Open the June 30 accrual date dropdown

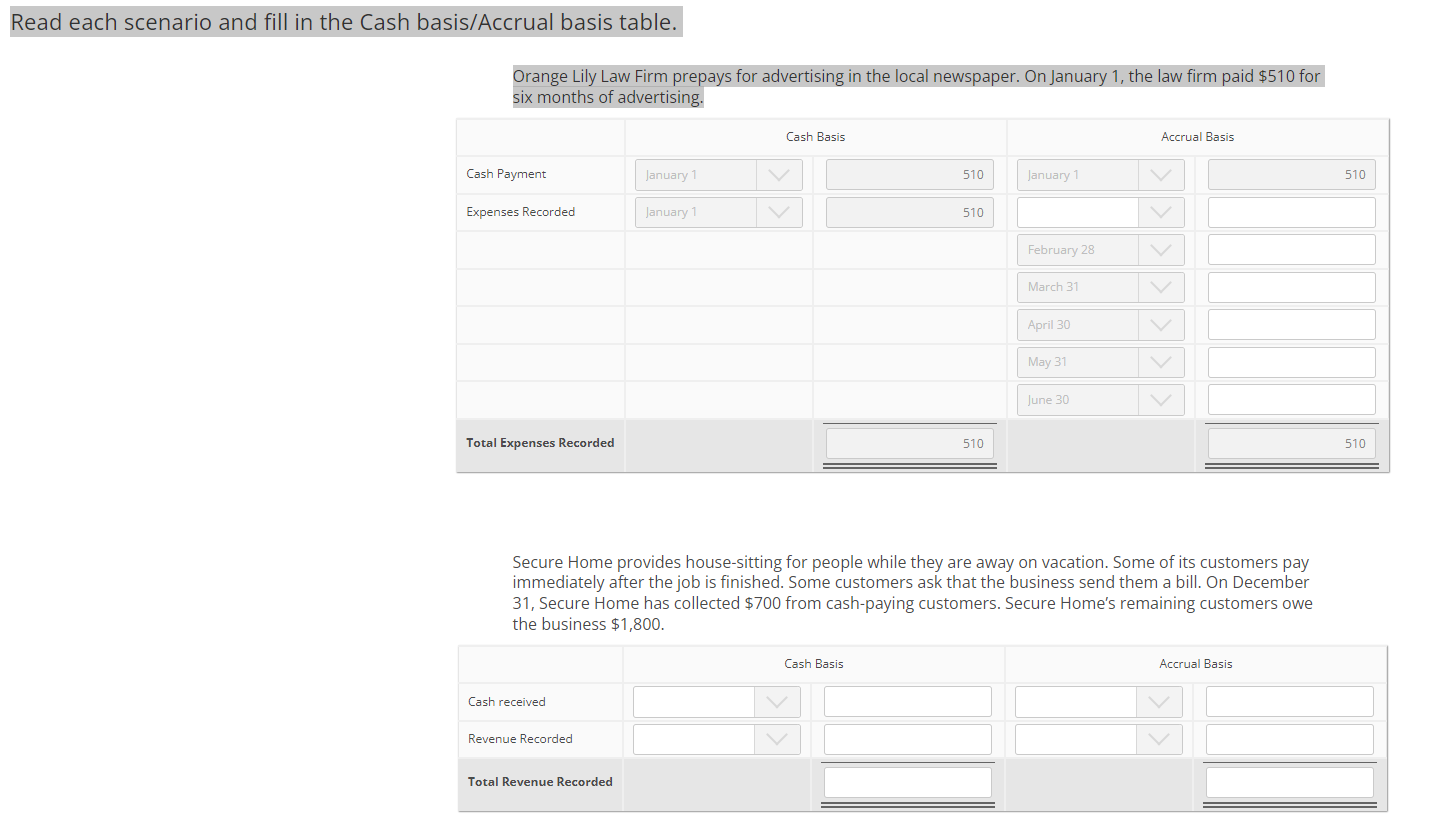tap(1161, 399)
